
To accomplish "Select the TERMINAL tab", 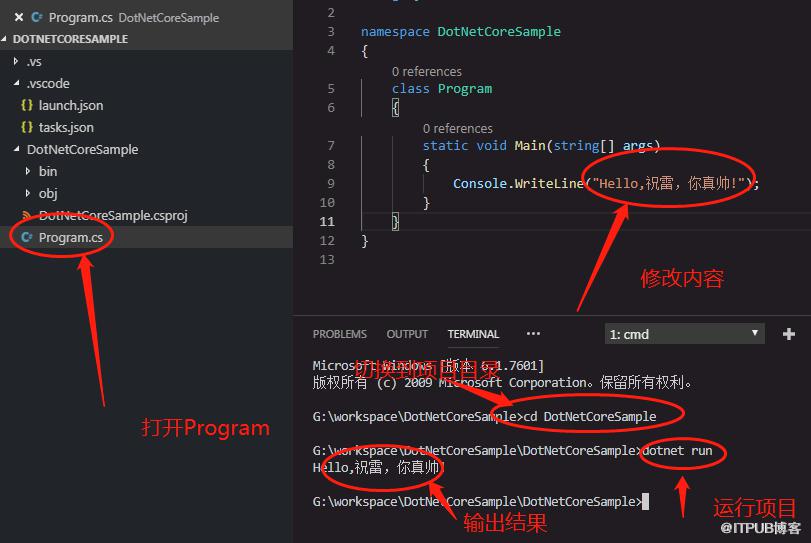I will (473, 334).
